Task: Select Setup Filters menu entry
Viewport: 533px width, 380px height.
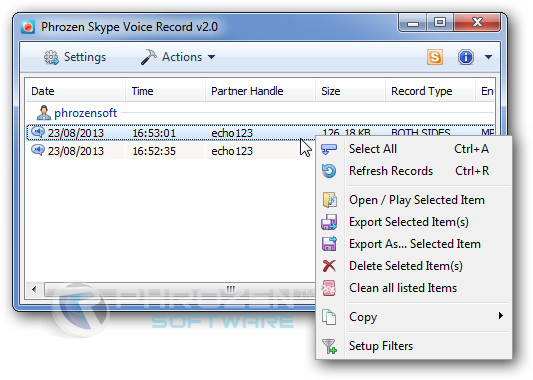Action: coord(414,346)
